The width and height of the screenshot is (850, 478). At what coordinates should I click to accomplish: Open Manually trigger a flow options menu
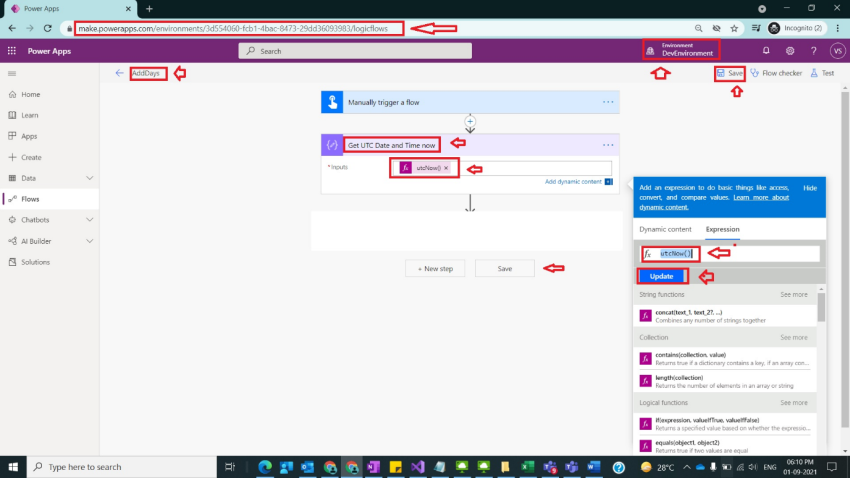pyautogui.click(x=608, y=102)
